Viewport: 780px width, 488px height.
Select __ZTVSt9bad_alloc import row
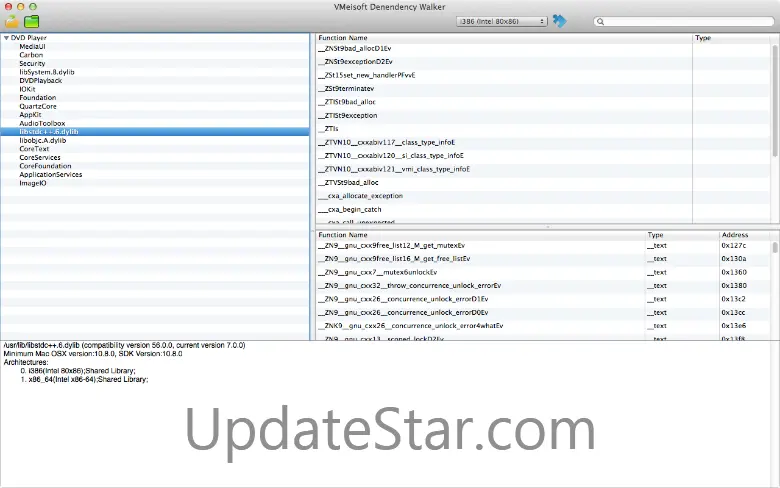[543, 183]
